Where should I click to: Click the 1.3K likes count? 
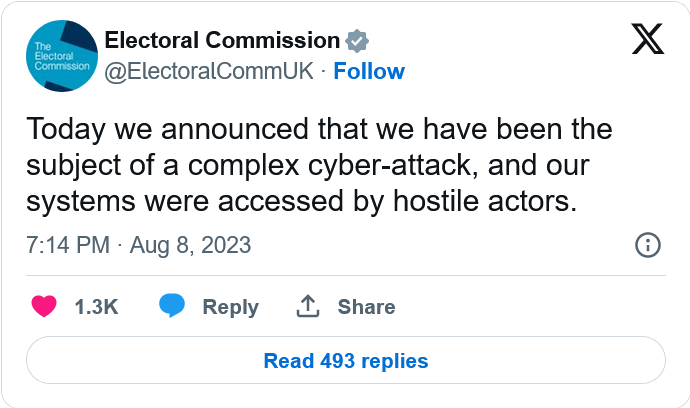click(96, 307)
